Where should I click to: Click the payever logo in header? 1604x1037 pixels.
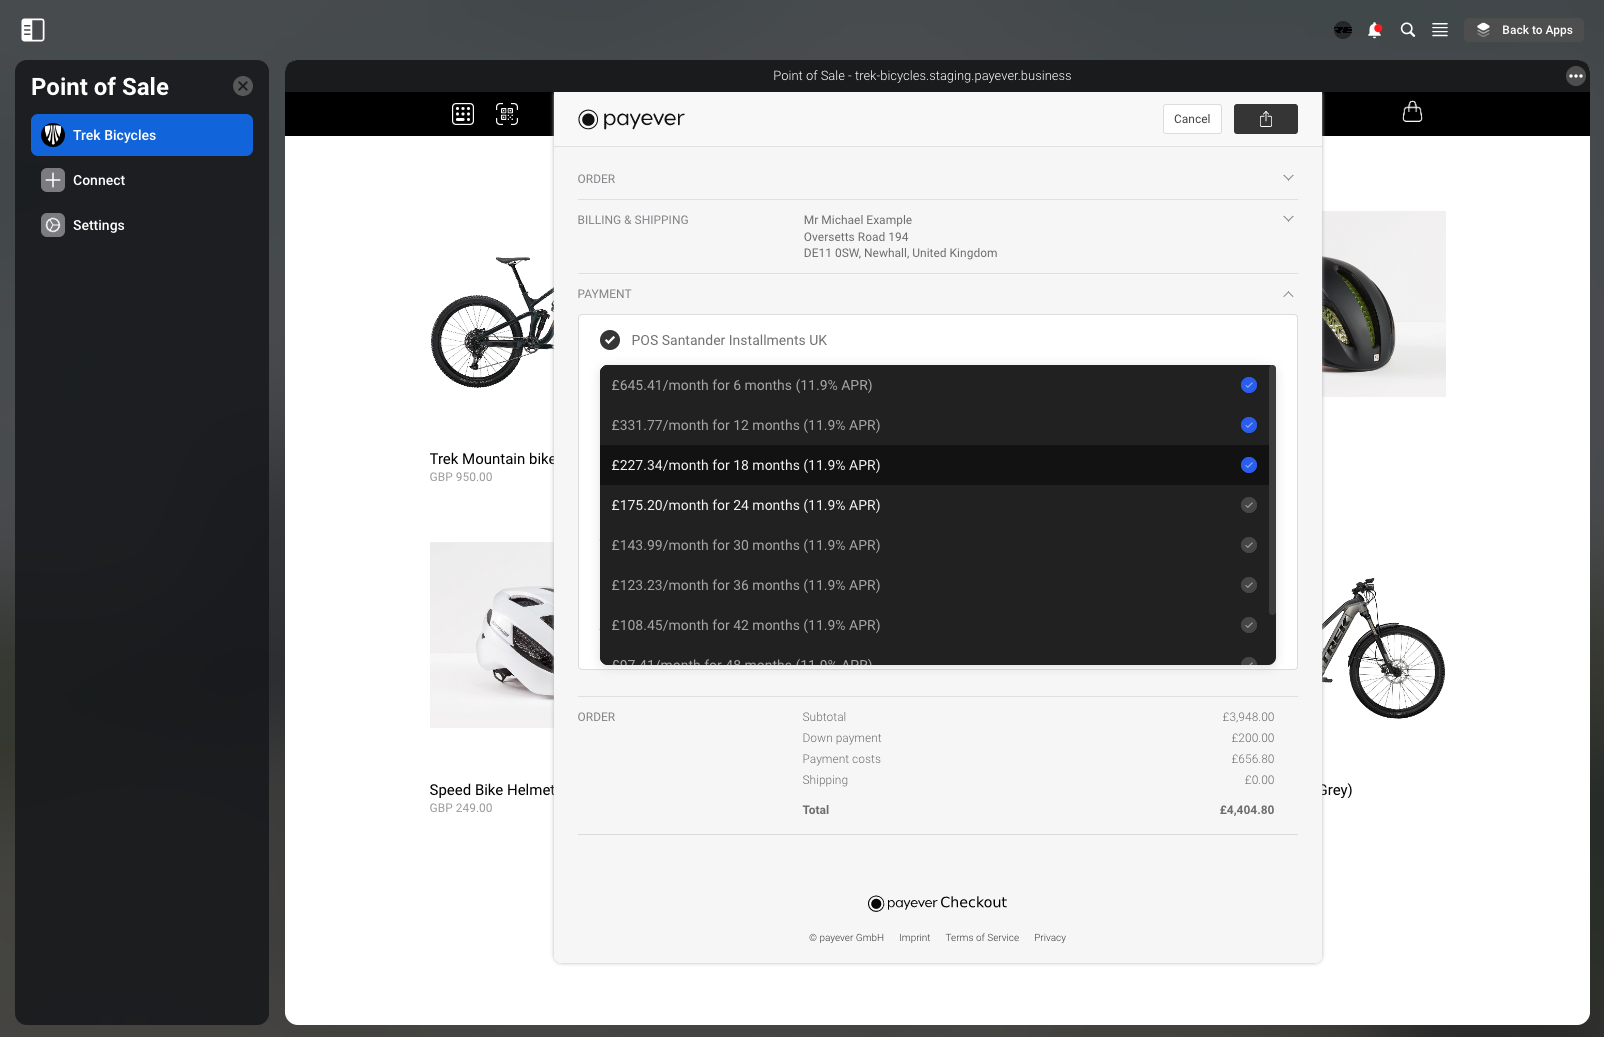click(631, 119)
